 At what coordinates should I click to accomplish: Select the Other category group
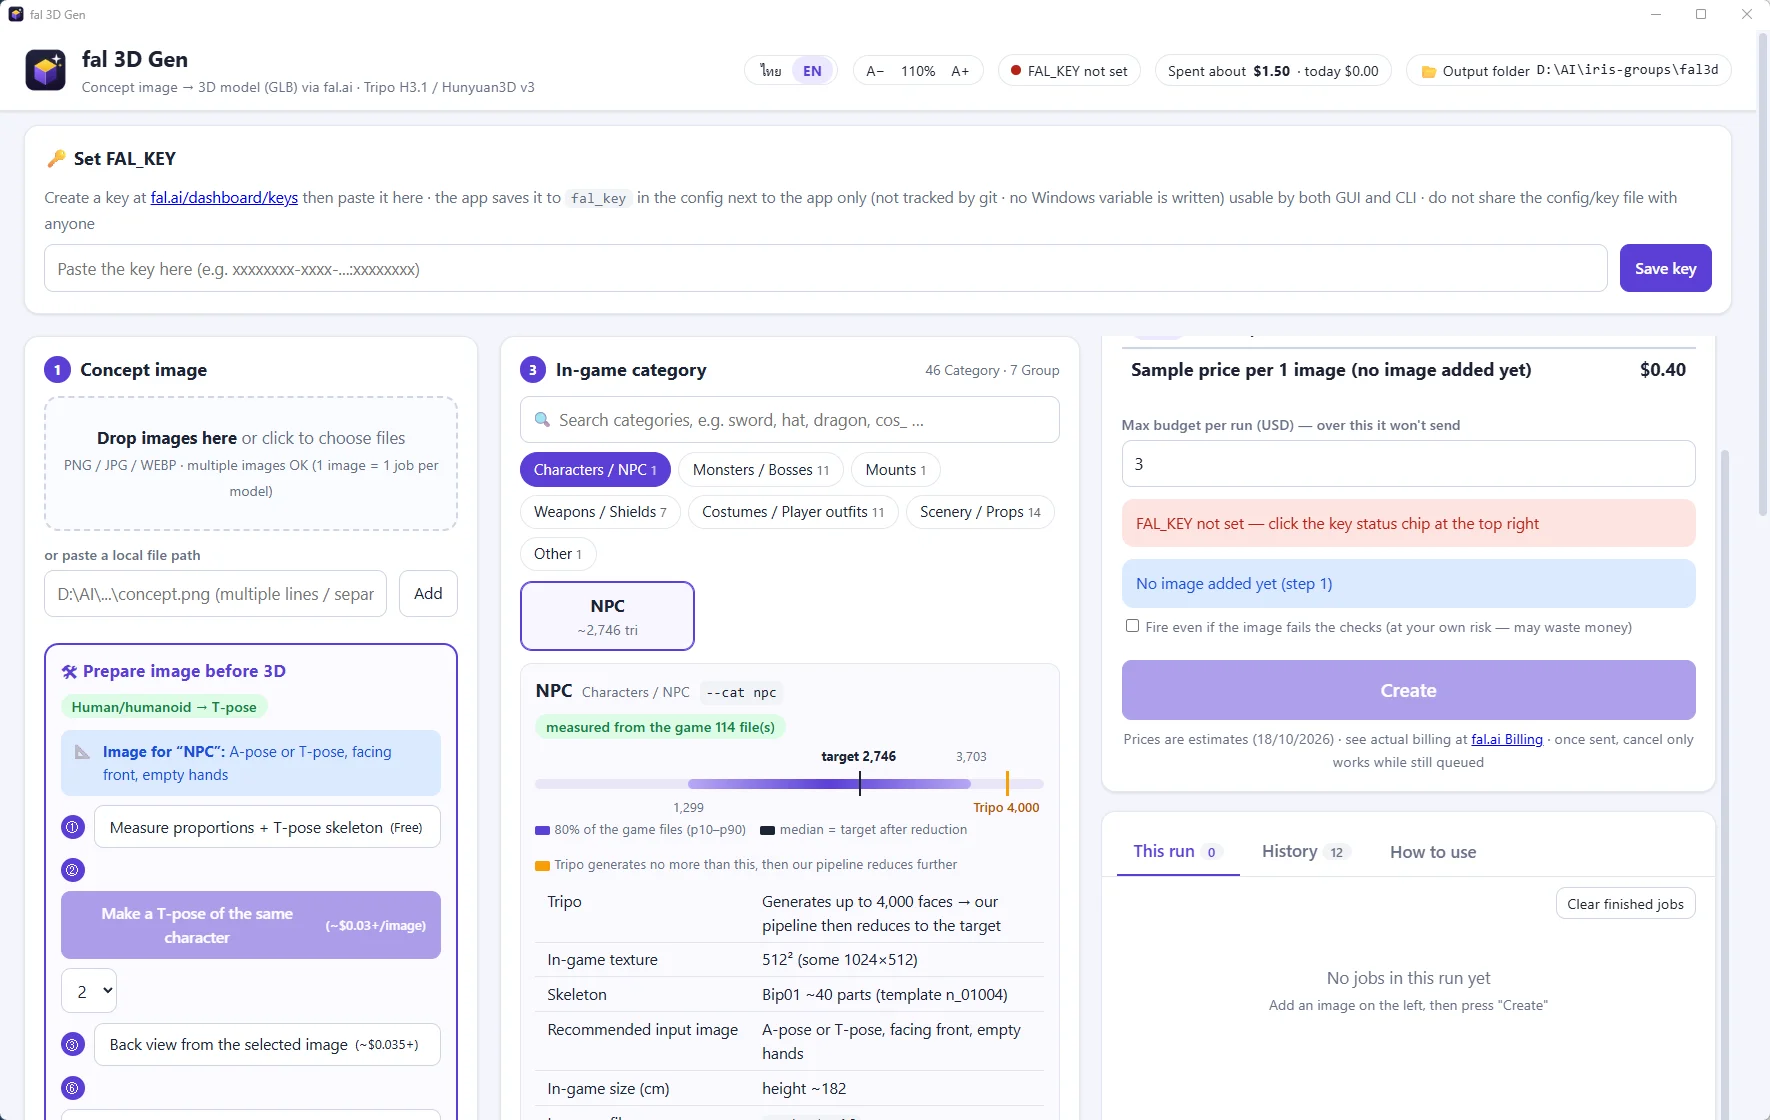(558, 553)
